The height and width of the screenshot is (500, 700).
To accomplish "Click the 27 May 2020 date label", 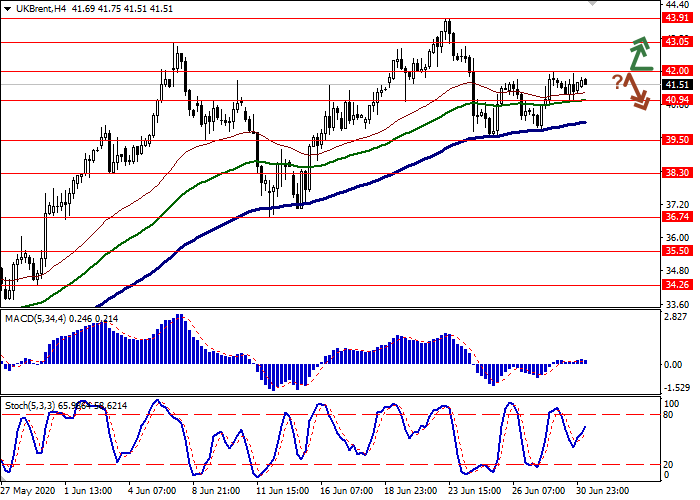I will click(27, 492).
